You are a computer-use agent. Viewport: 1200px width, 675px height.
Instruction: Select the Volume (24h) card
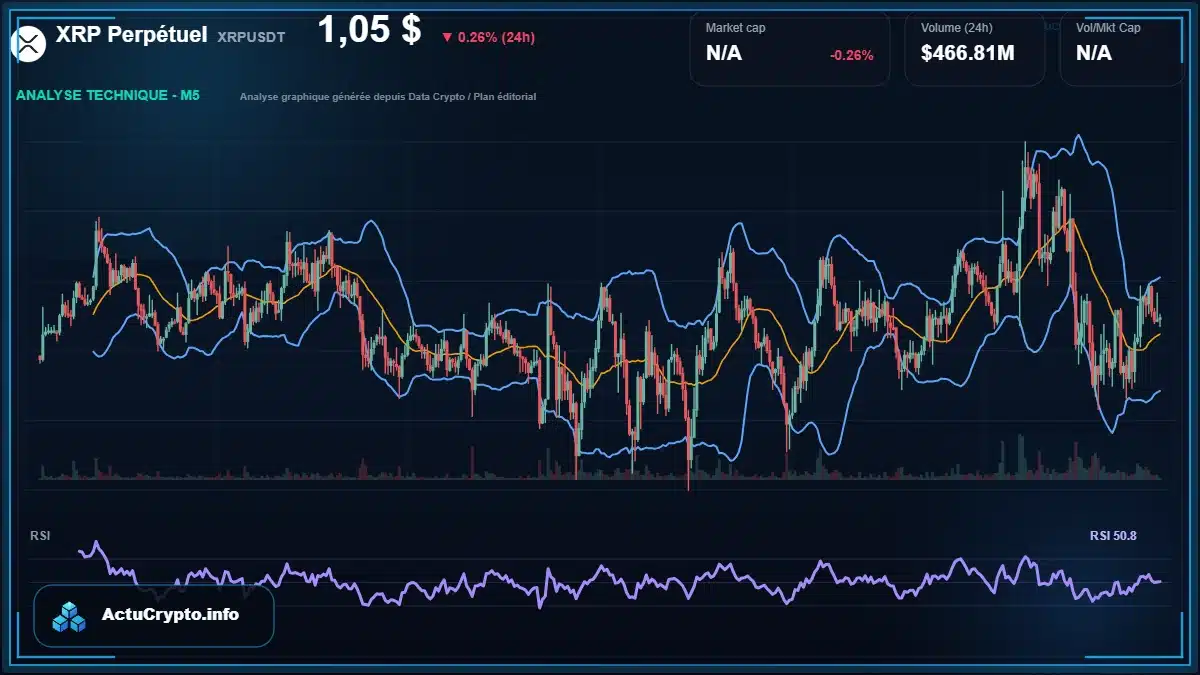(975, 48)
